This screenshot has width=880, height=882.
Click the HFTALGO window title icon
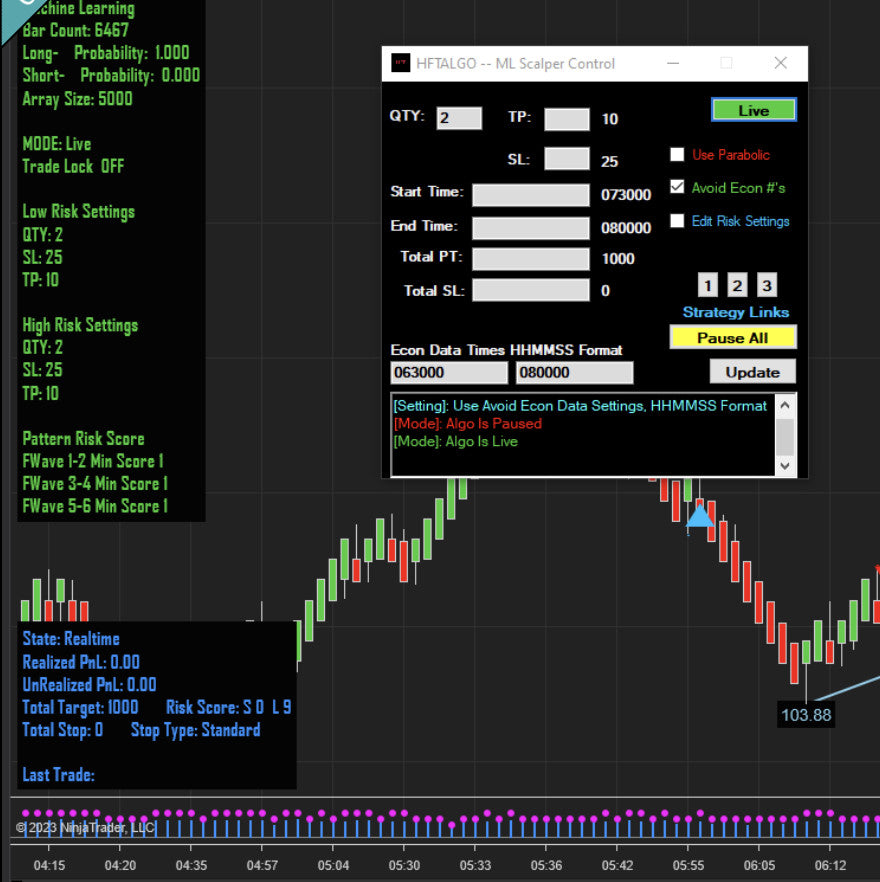point(401,63)
